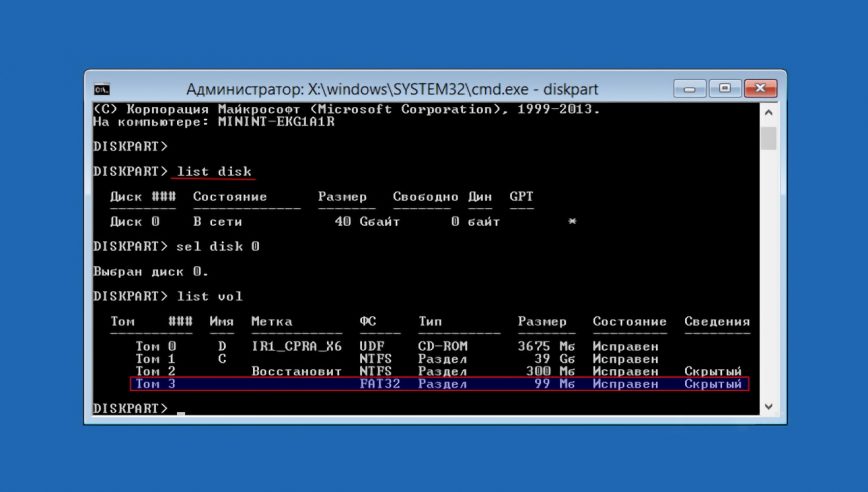Click the vertical scrollbar thumb
The image size is (868, 492).
(x=768, y=138)
